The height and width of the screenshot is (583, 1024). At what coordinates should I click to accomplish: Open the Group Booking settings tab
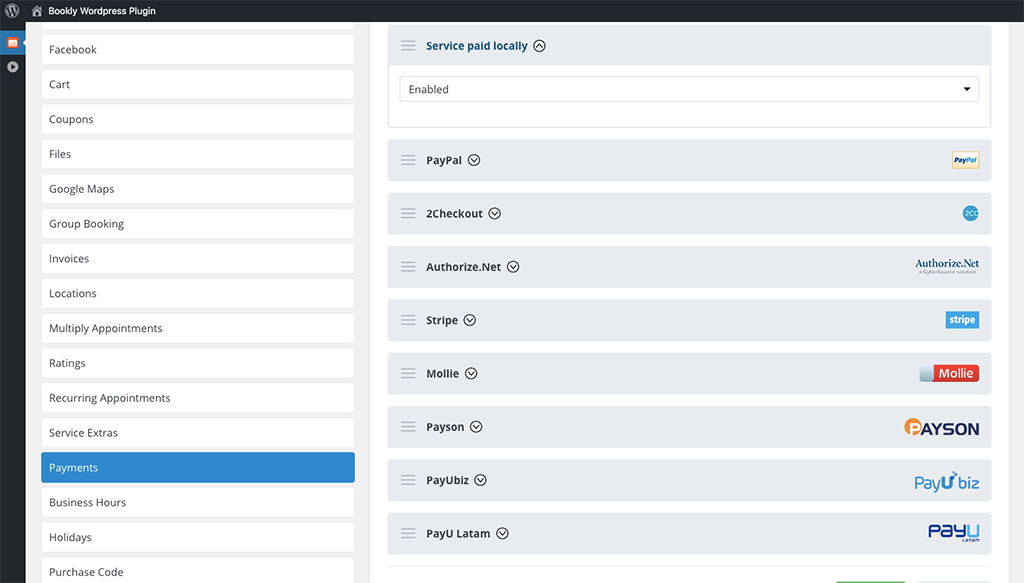(198, 224)
